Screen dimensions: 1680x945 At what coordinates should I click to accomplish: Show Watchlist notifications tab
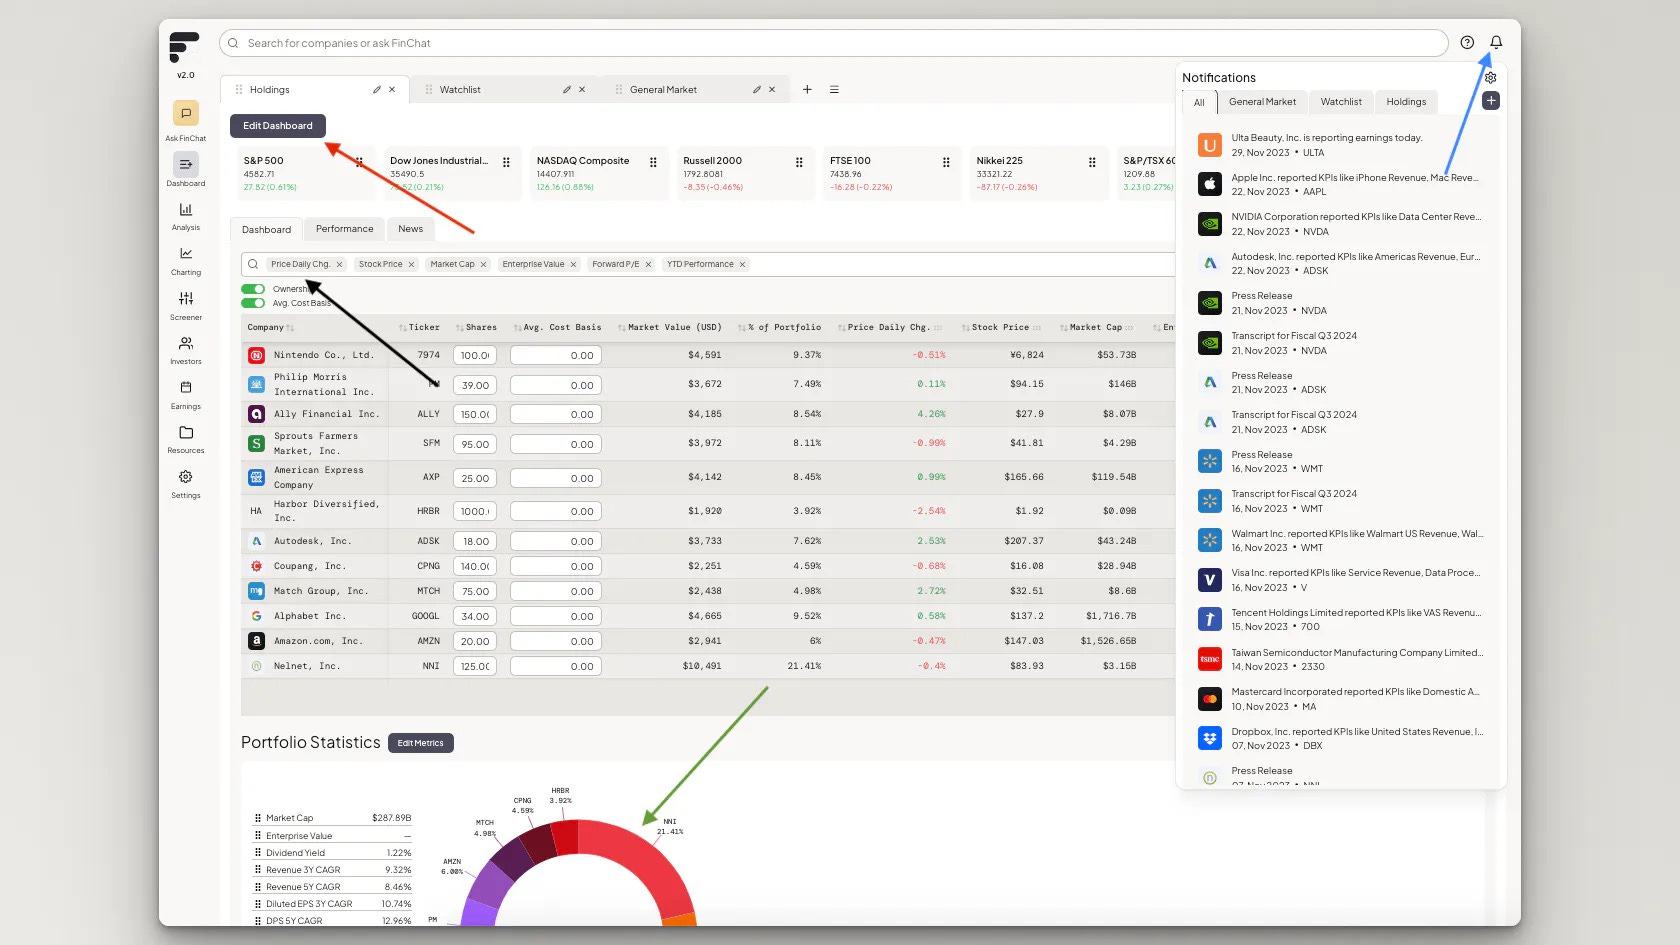tap(1341, 102)
